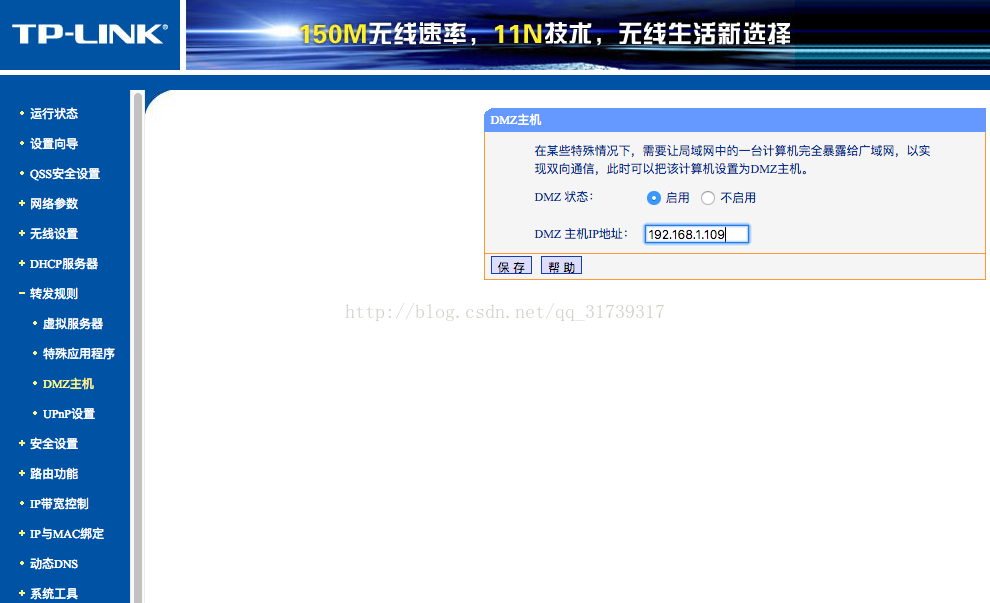The width and height of the screenshot is (990, 603).
Task: Open 运行状态 status page
Action: click(x=54, y=114)
